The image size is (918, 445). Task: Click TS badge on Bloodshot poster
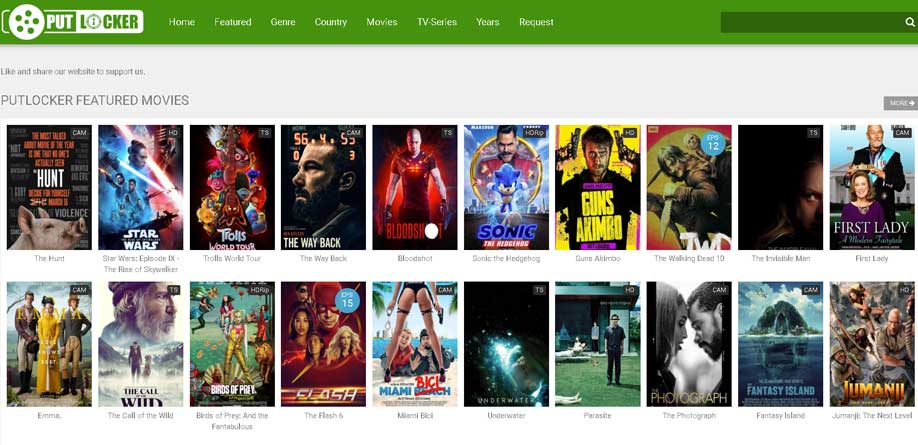click(448, 133)
